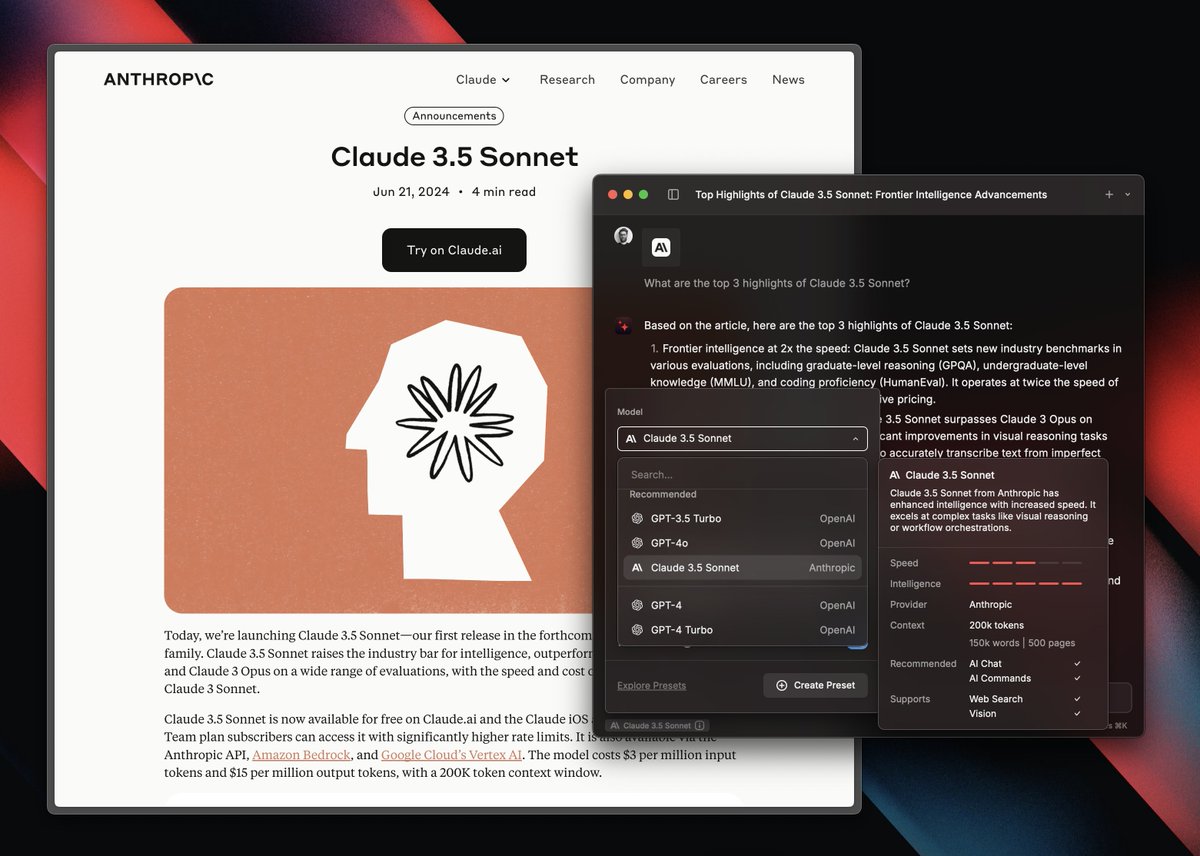Viewport: 1200px width, 856px height.
Task: Click the user avatar in chat
Action: 623,236
